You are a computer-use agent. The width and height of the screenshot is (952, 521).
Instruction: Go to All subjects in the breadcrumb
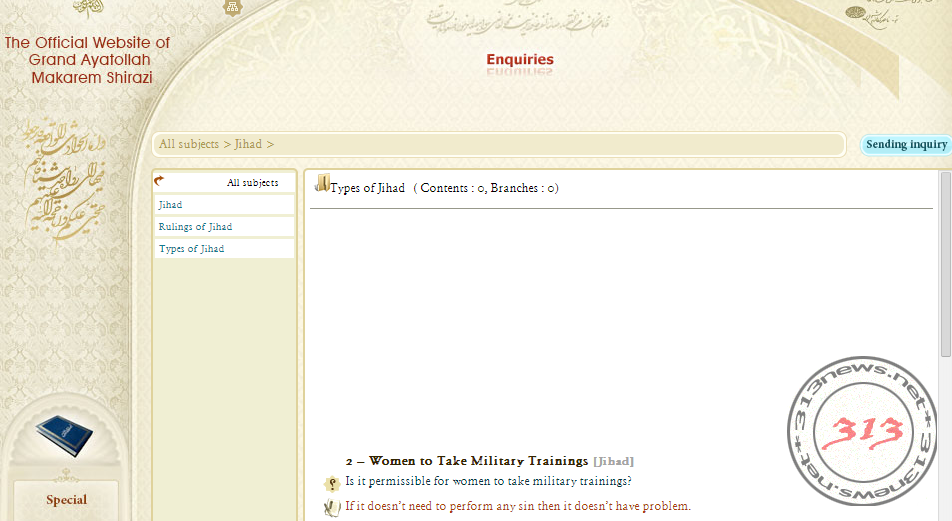tap(189, 145)
